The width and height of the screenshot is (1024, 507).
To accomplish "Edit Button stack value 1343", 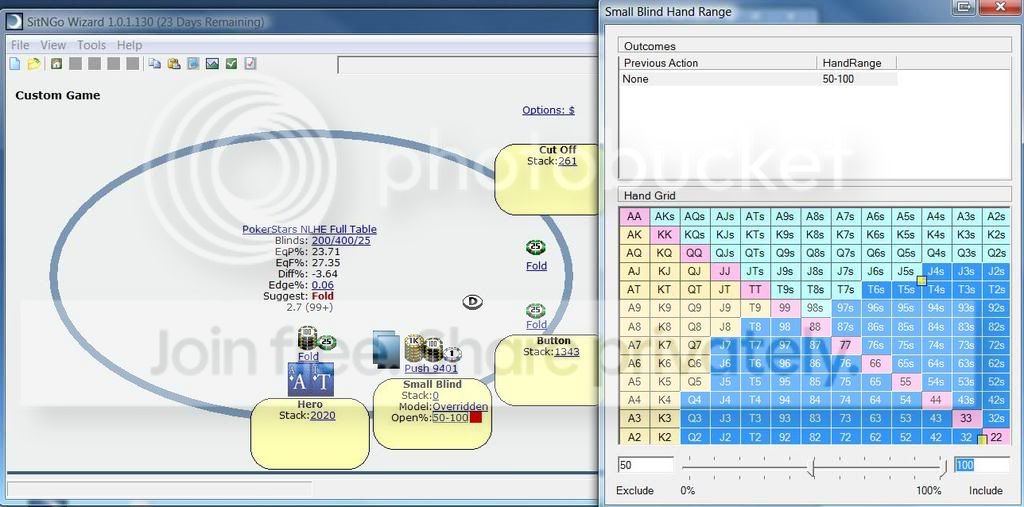I will click(x=567, y=352).
